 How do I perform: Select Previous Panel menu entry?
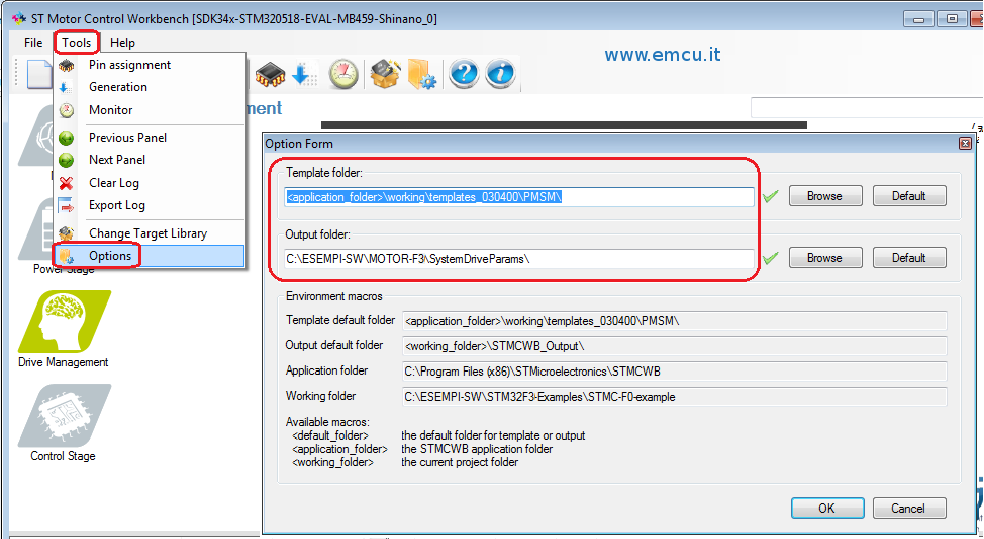pyautogui.click(x=149, y=137)
